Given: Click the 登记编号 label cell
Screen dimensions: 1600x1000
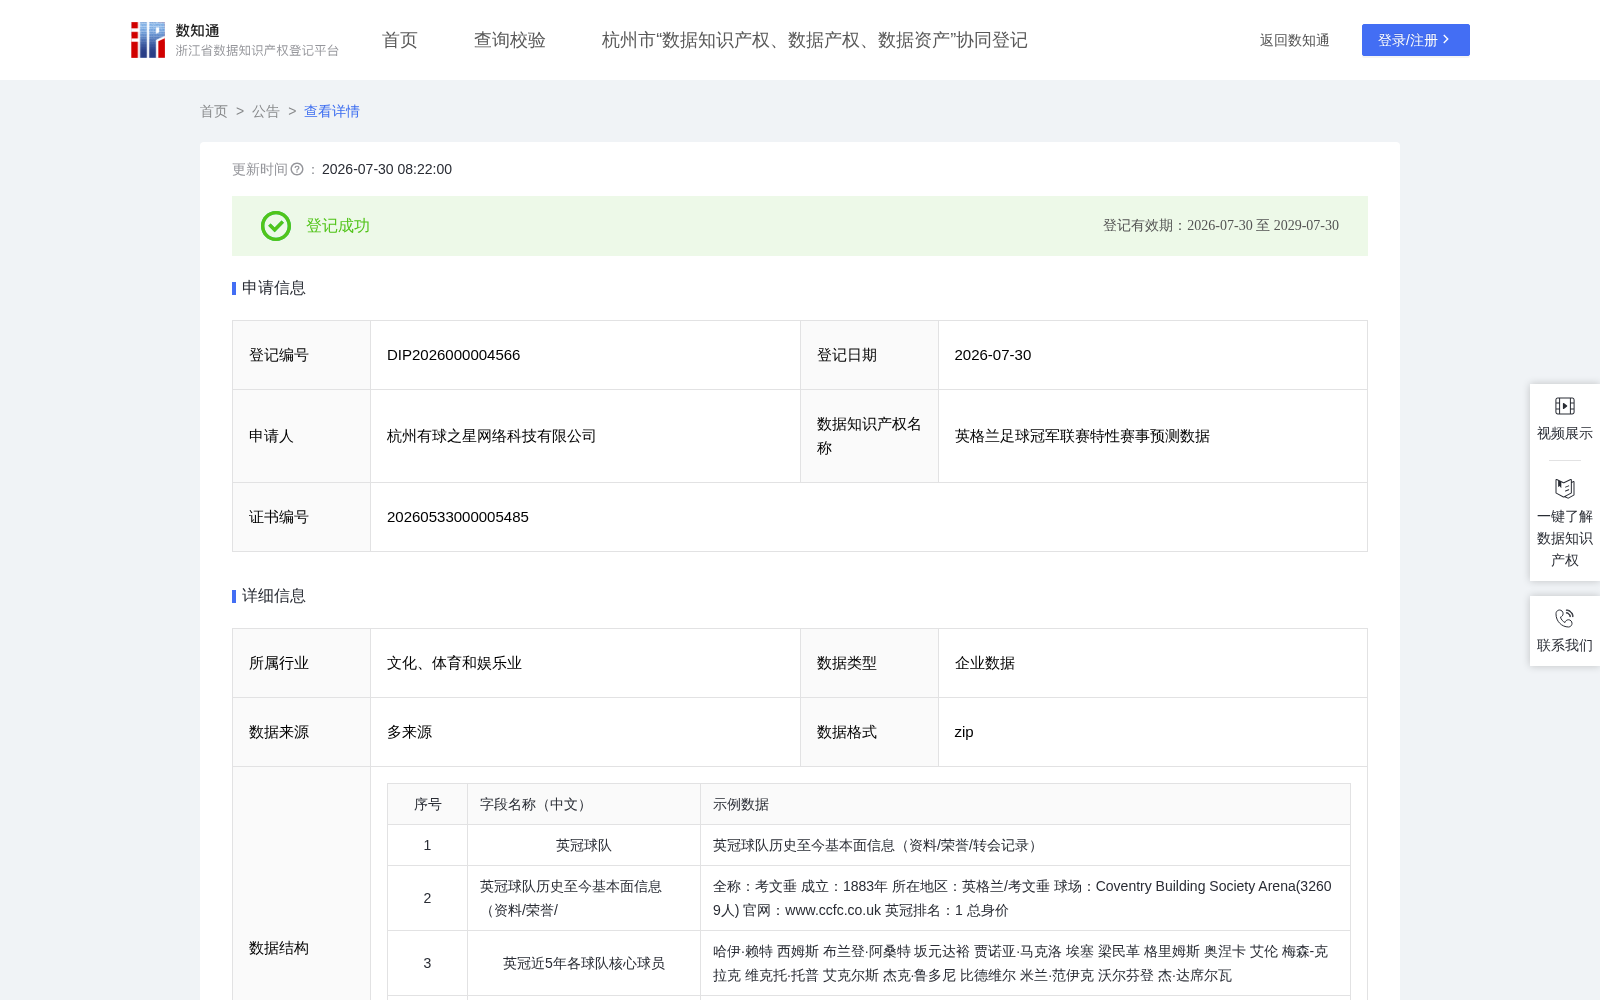Looking at the screenshot, I should pyautogui.click(x=302, y=355).
